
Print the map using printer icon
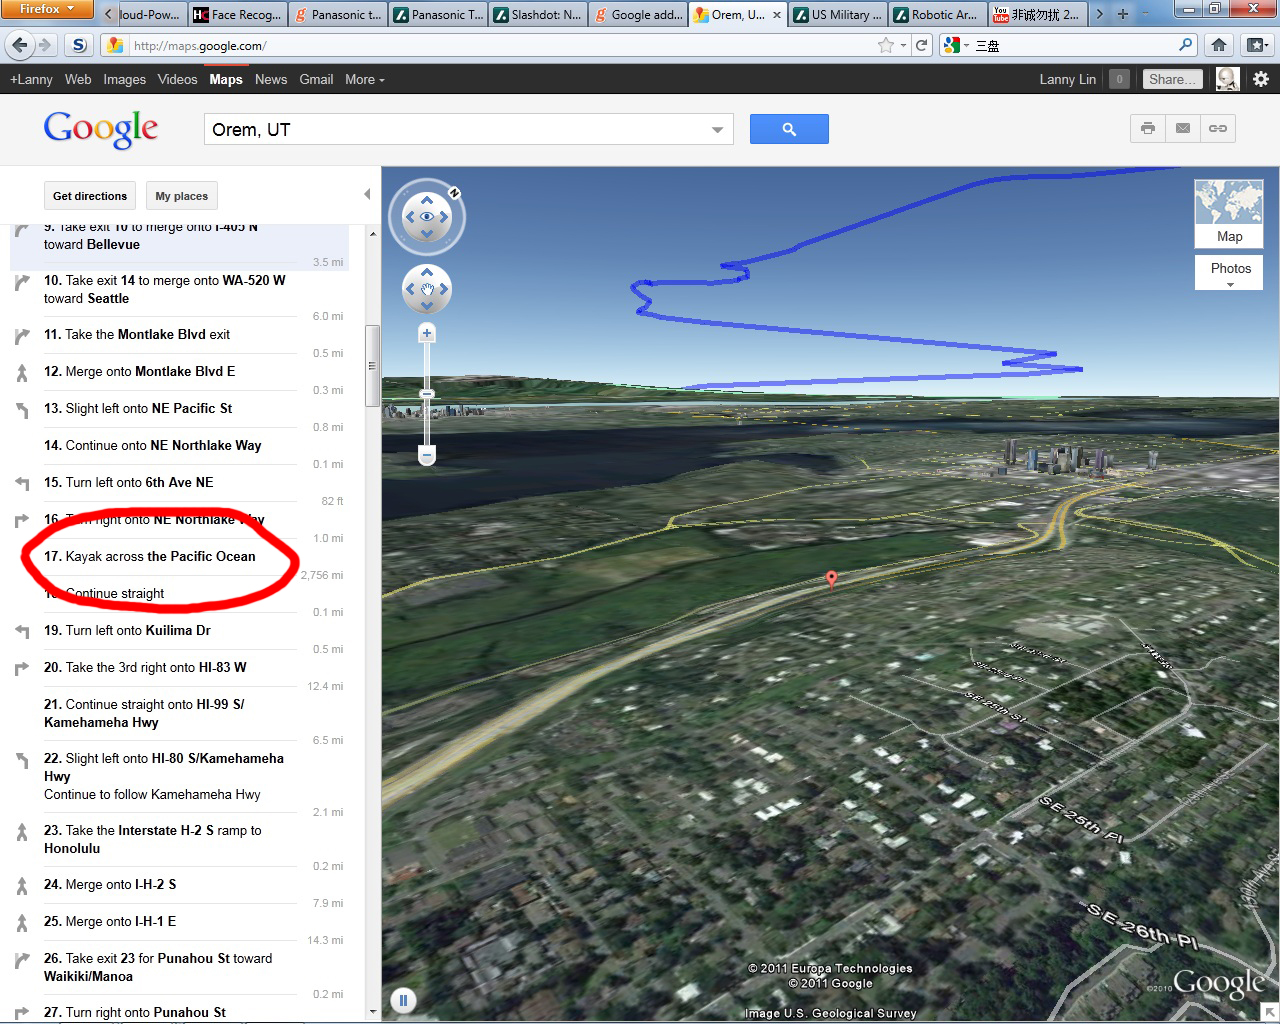1147,128
